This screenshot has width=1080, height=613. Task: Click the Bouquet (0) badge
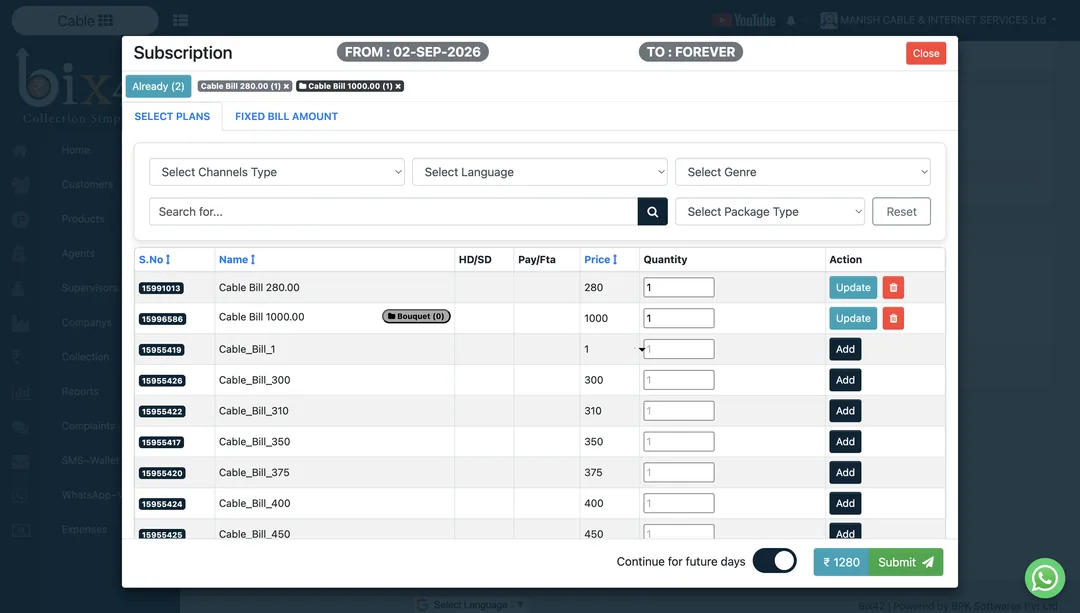(416, 316)
